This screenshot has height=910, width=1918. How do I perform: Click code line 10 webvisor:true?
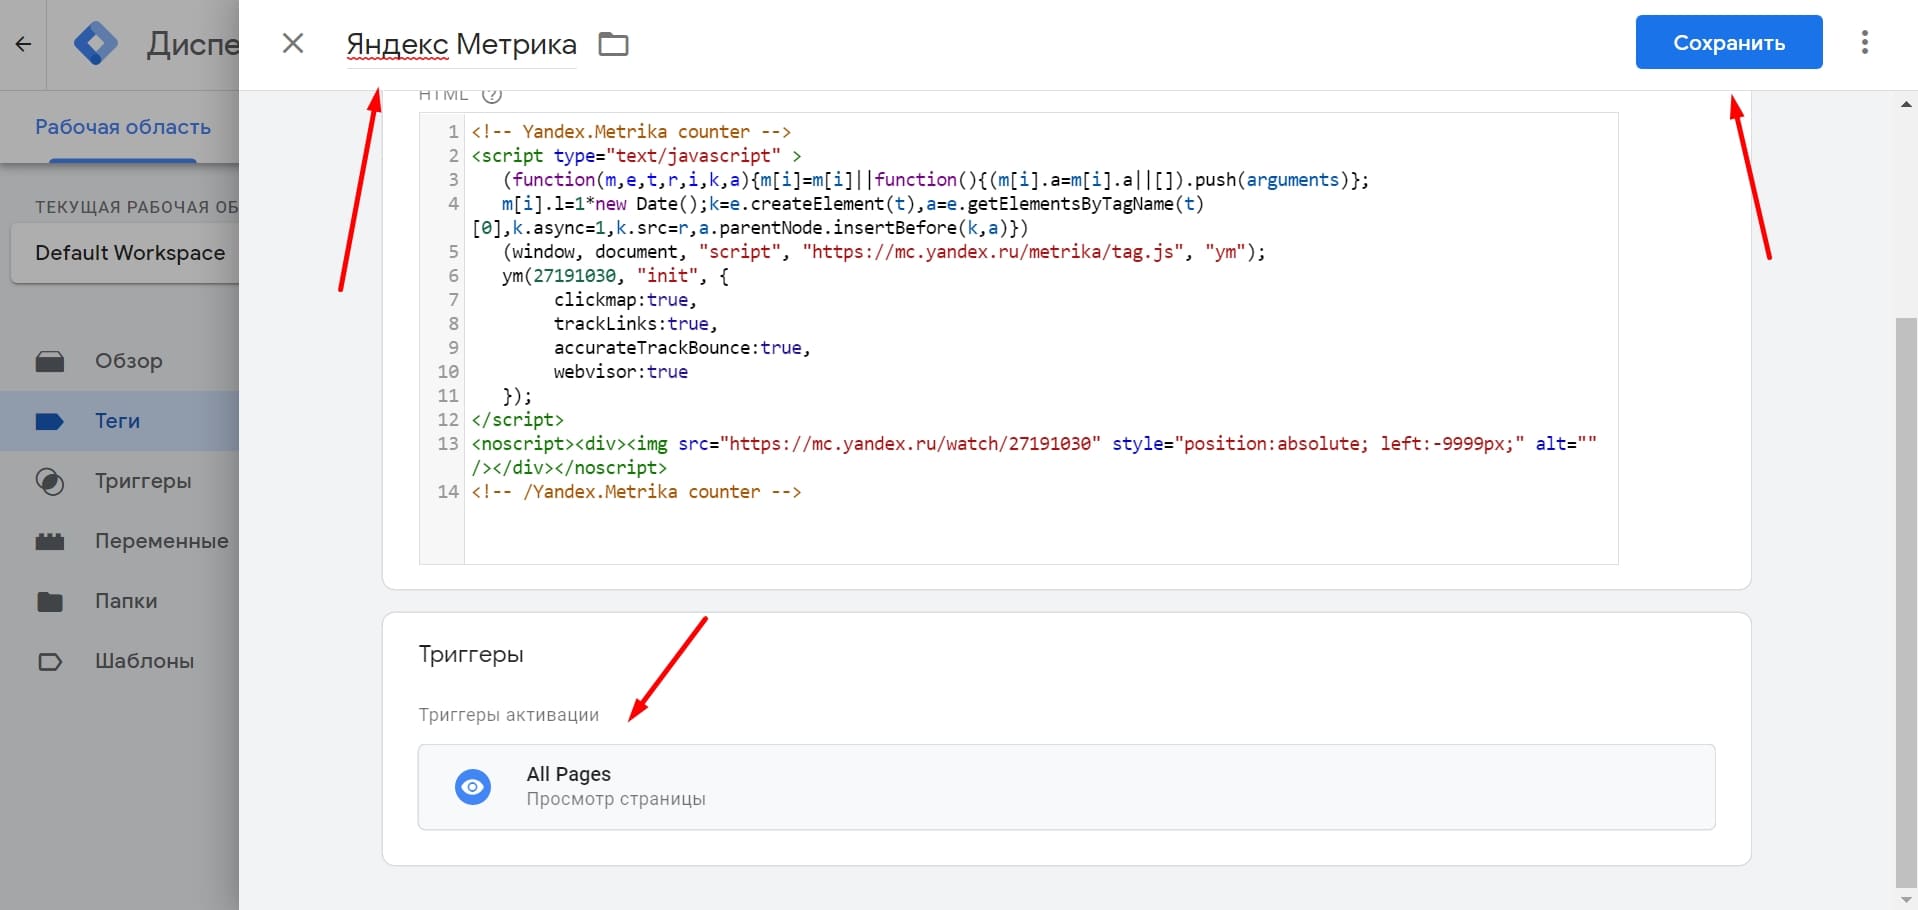(621, 372)
